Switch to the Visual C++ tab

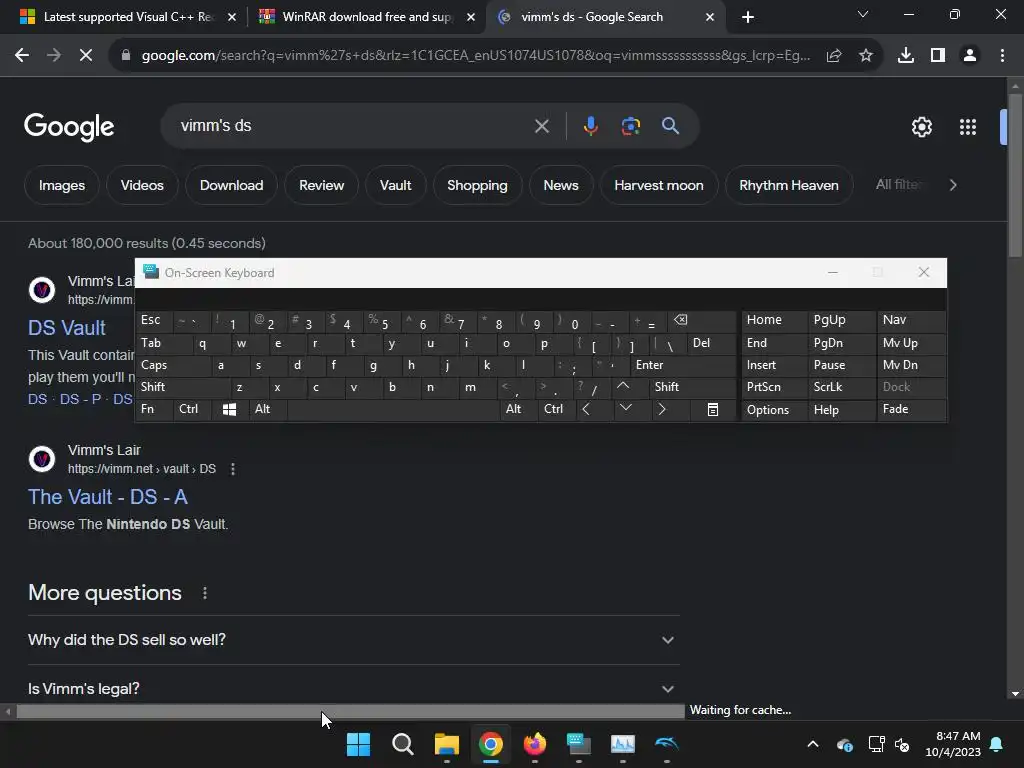click(125, 17)
